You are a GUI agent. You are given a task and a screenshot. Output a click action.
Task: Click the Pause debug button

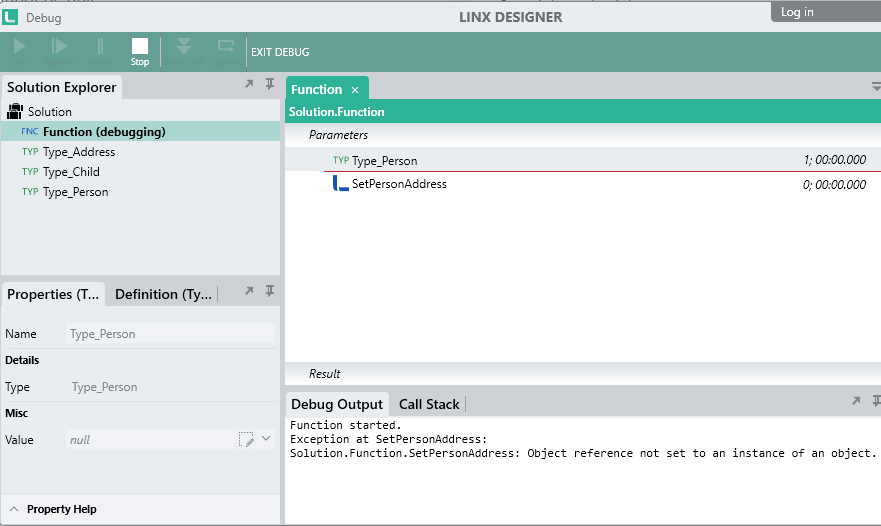point(99,51)
